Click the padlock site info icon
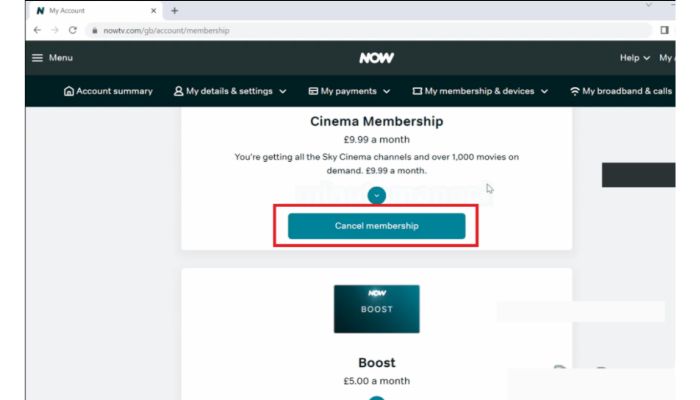 coord(93,31)
